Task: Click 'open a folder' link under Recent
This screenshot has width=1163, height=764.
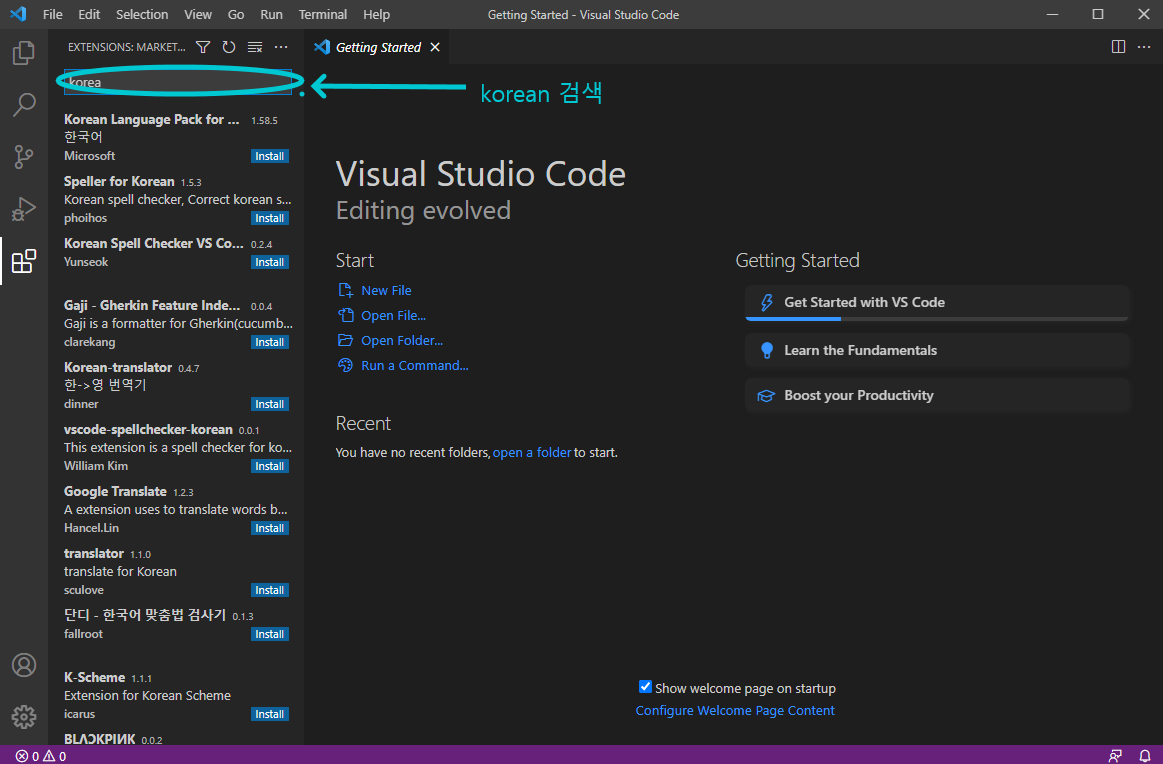Action: [532, 452]
